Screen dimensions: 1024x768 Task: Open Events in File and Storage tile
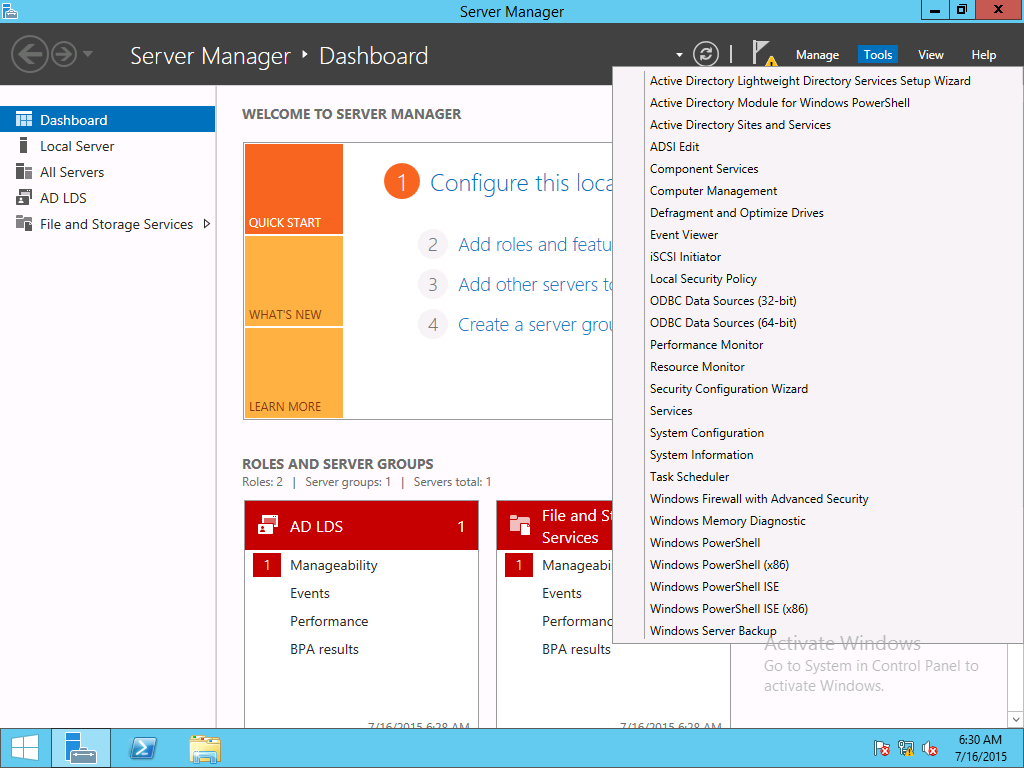pos(562,593)
